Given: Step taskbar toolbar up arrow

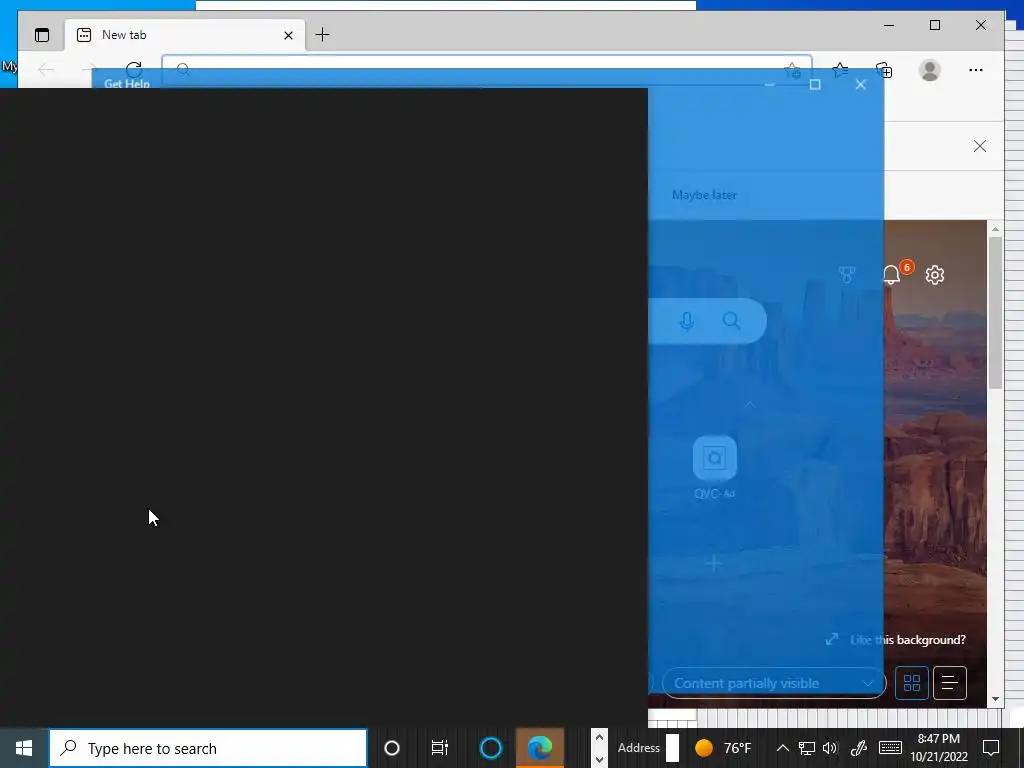Looking at the screenshot, I should click(599, 738).
